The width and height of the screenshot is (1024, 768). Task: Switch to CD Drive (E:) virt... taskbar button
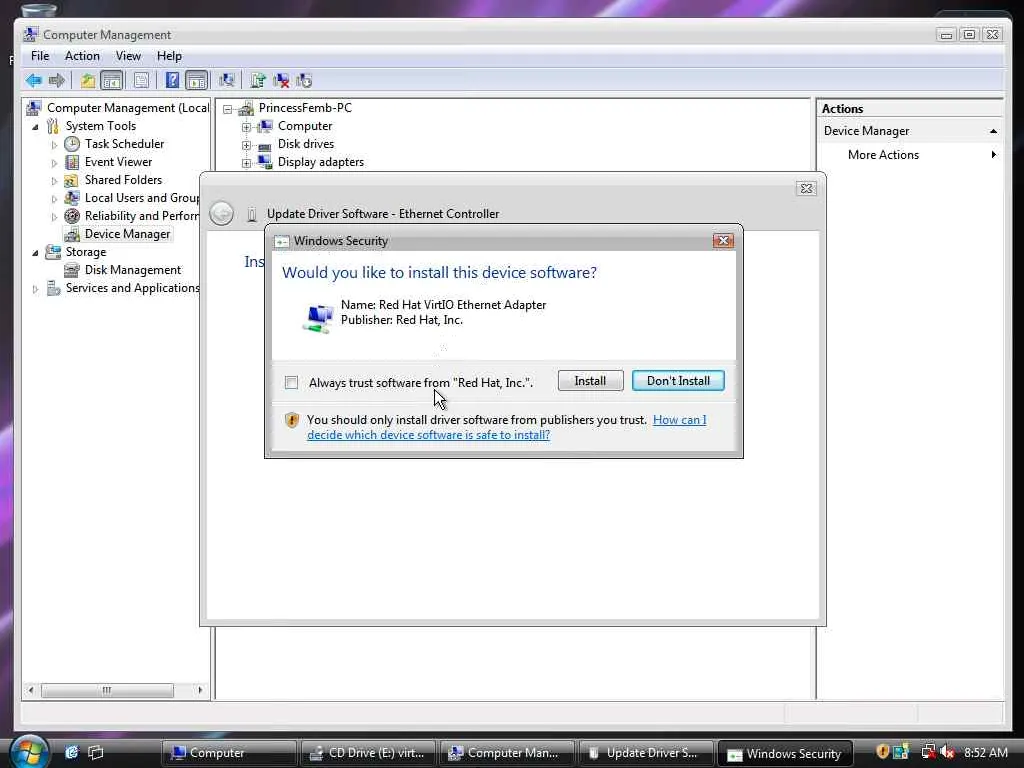click(x=368, y=753)
